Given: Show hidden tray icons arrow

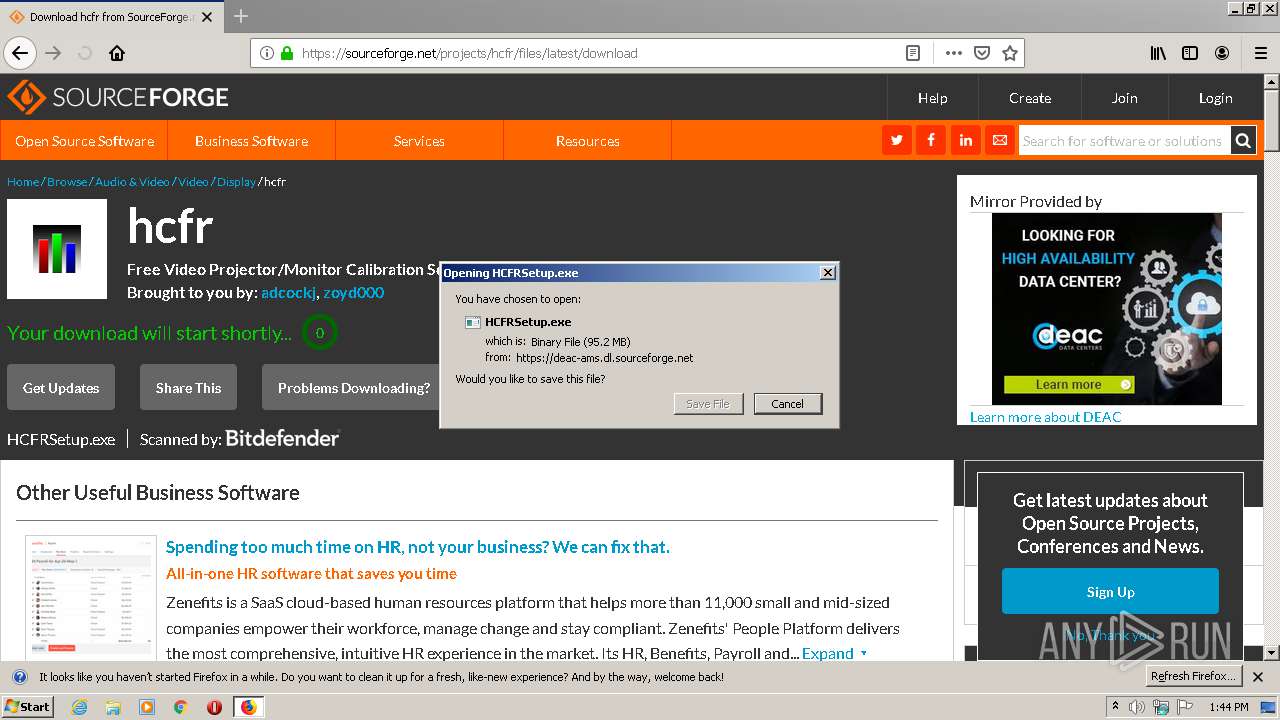Looking at the screenshot, I should [1116, 706].
